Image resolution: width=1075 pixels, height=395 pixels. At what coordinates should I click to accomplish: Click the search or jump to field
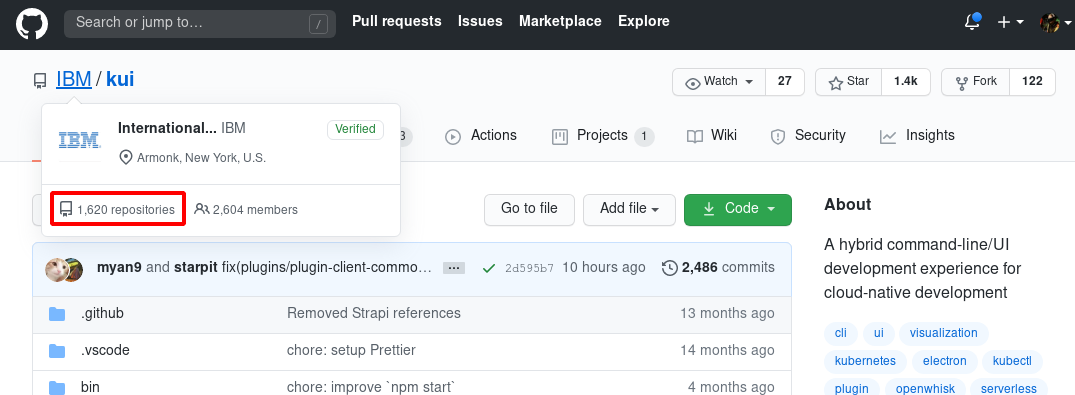point(200,23)
